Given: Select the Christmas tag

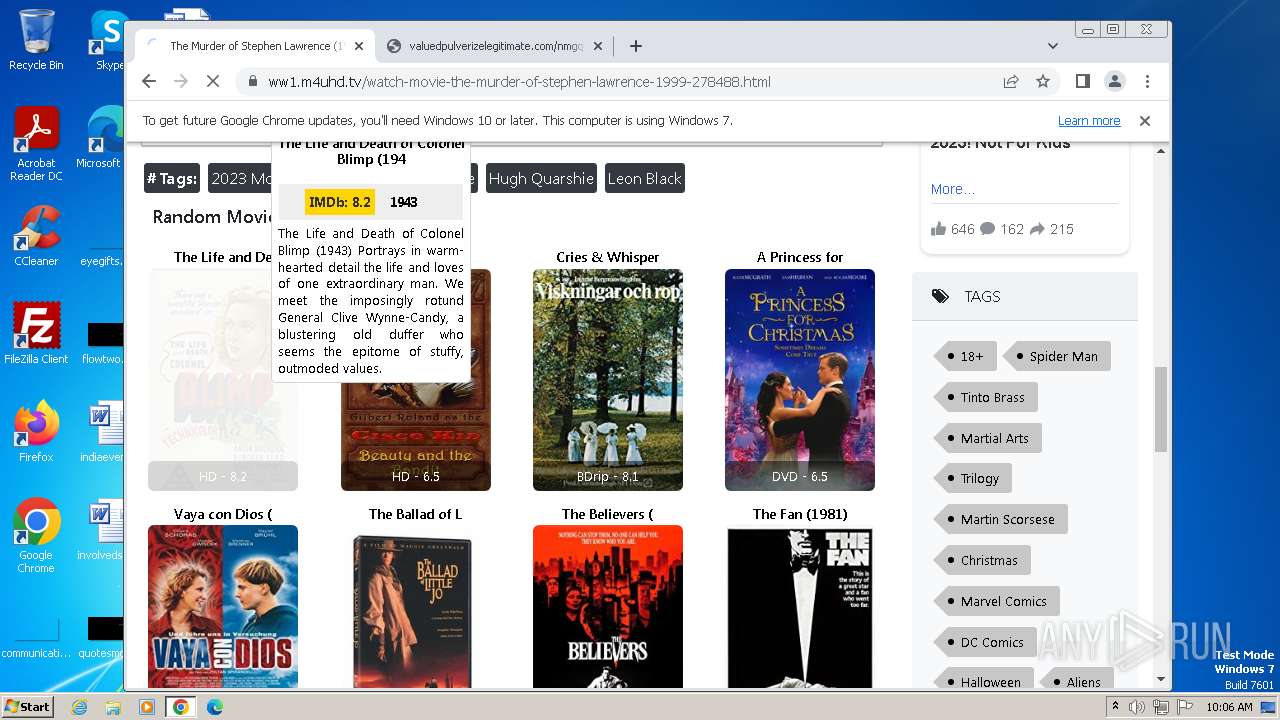Looking at the screenshot, I should 983,560.
